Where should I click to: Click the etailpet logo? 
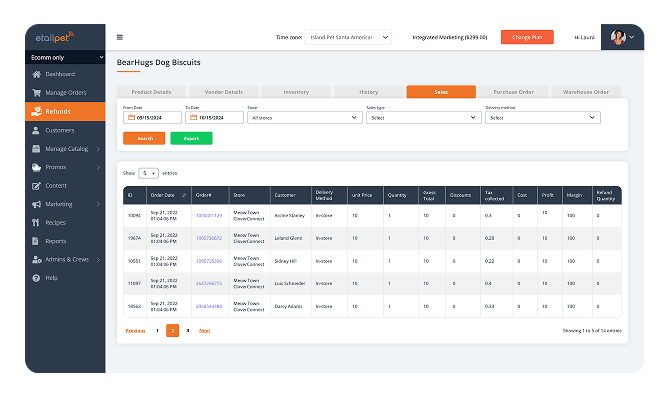tap(55, 37)
